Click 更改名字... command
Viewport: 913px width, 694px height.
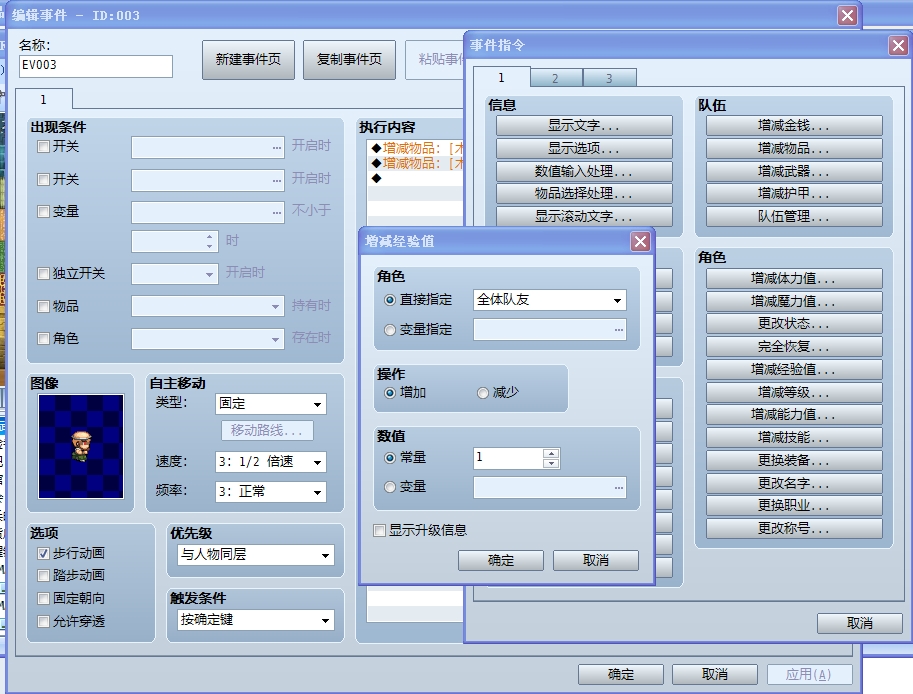(x=794, y=483)
